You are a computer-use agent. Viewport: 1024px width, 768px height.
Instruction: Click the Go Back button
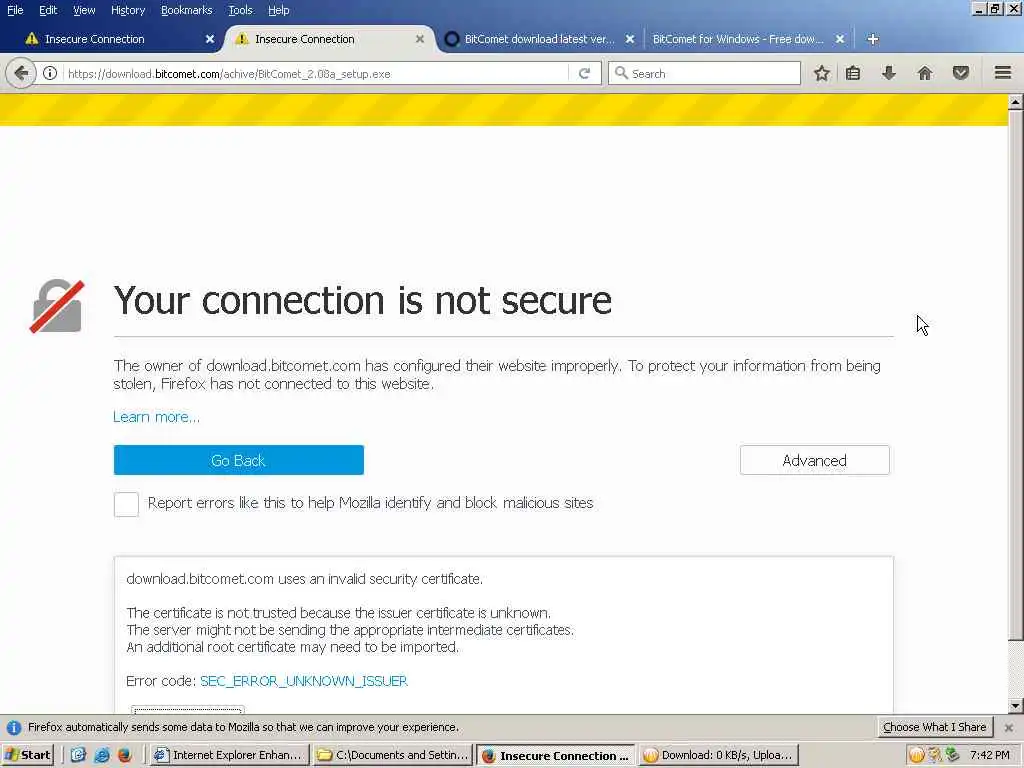[x=238, y=460]
